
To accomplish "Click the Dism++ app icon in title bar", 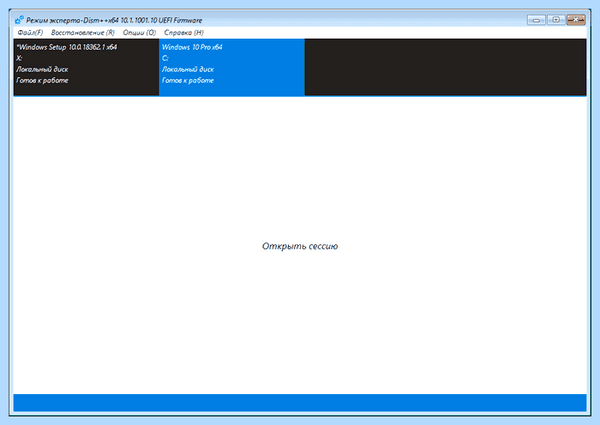I will (x=19, y=20).
